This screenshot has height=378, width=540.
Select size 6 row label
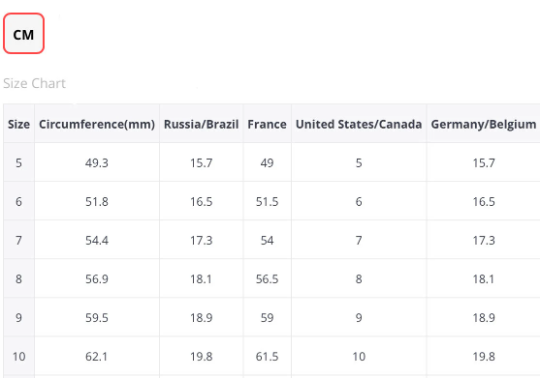pos(19,201)
